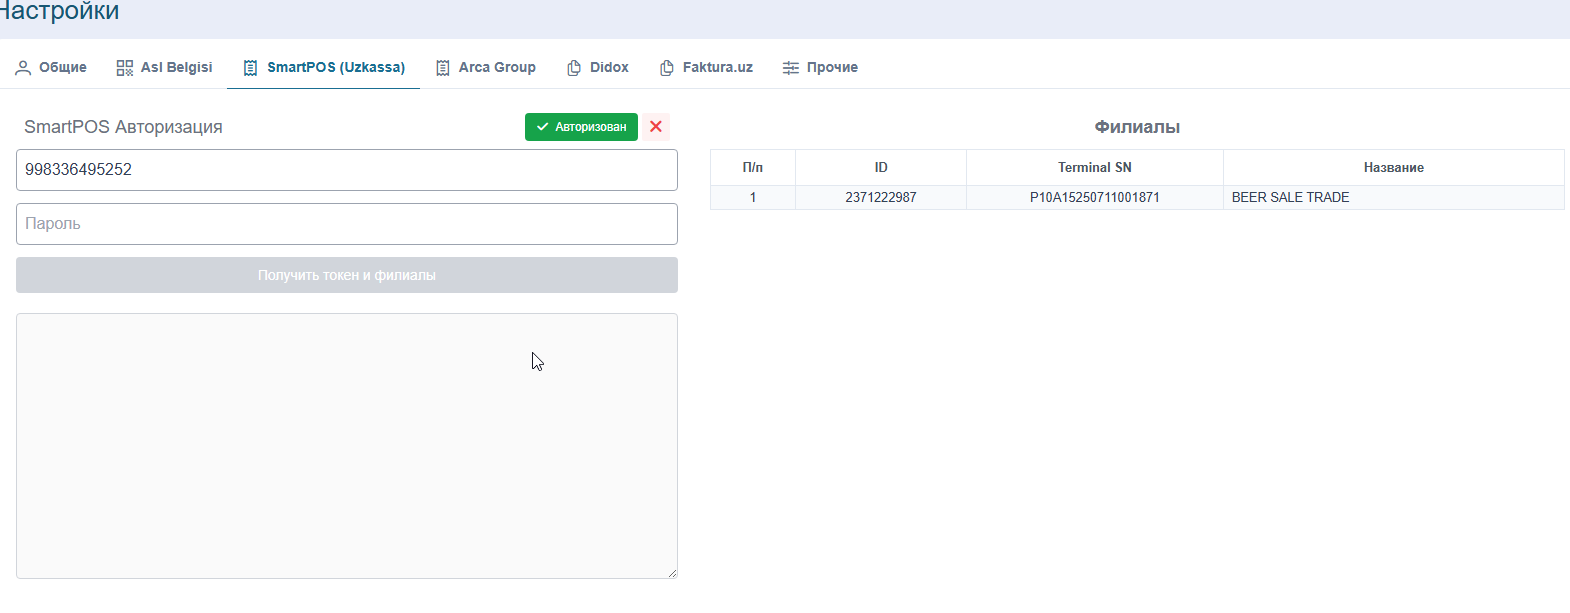This screenshot has width=1570, height=613.
Task: Select the BEER SALE TRADE branch cell
Action: click(x=1291, y=198)
